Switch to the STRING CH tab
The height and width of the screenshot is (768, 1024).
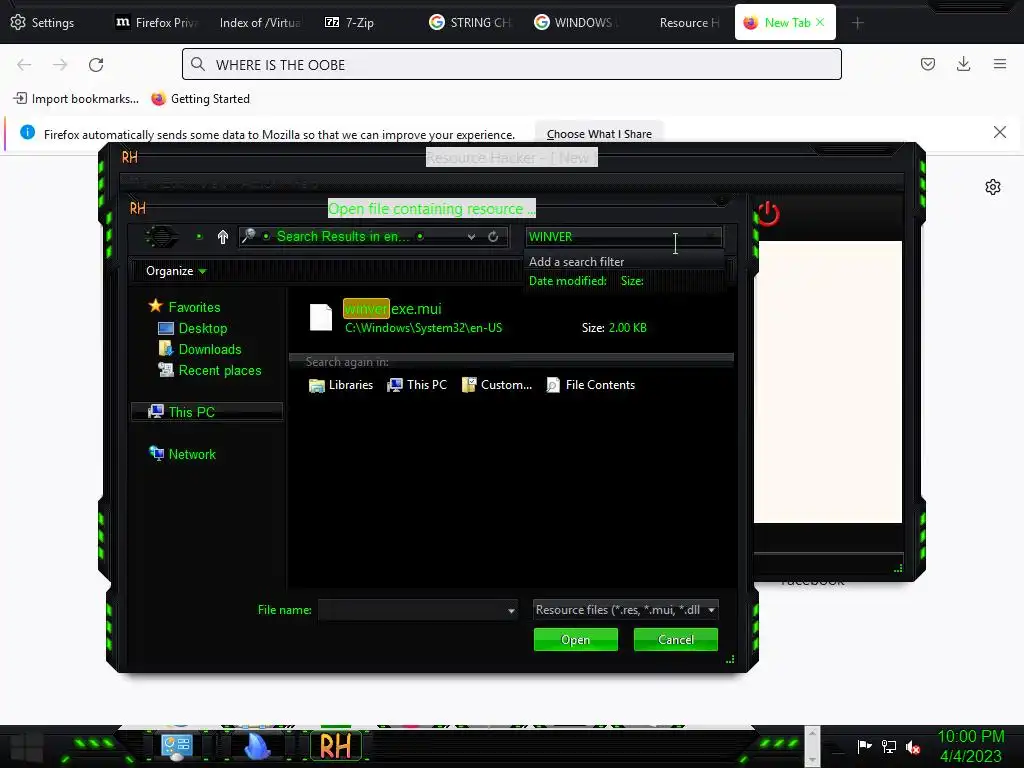point(470,22)
